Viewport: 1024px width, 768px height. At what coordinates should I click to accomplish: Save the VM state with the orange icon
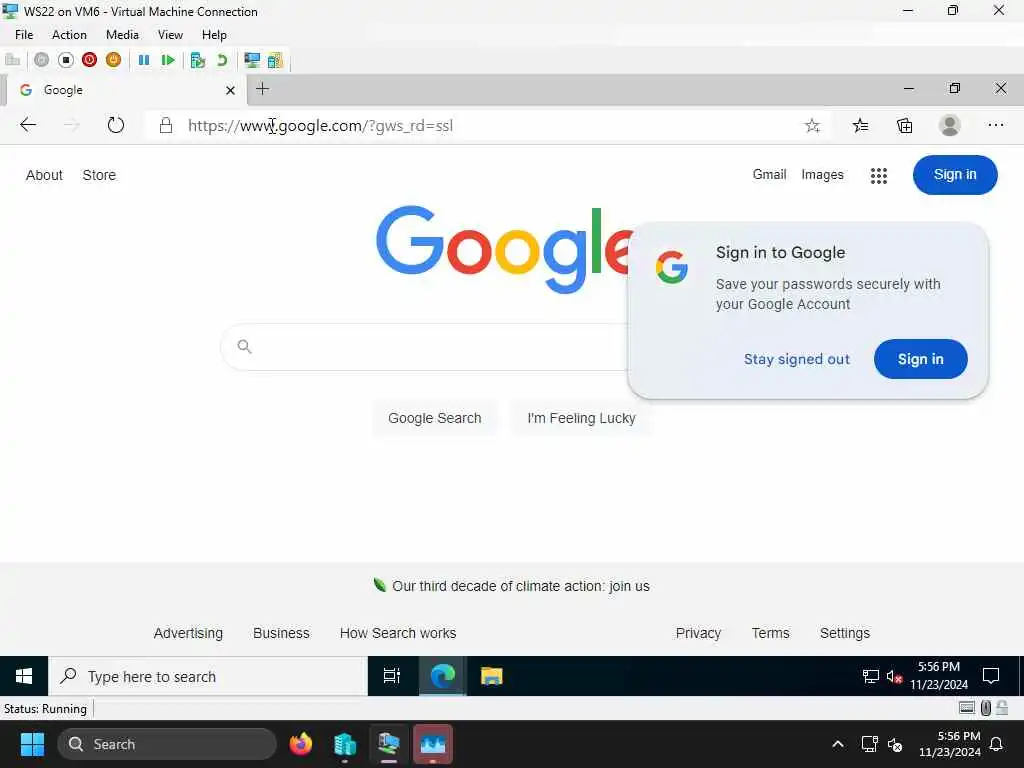coord(114,60)
